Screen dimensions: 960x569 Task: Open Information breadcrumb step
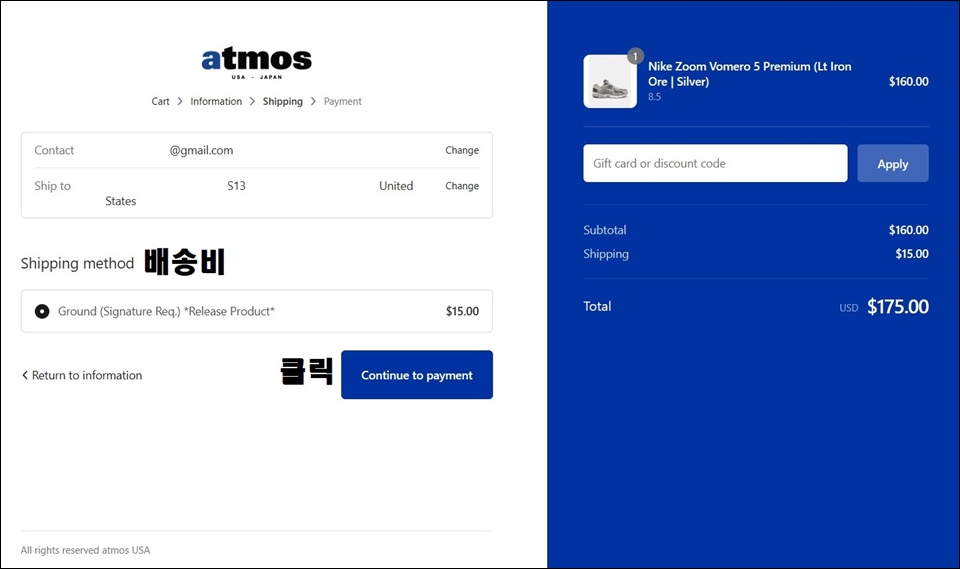click(x=216, y=101)
